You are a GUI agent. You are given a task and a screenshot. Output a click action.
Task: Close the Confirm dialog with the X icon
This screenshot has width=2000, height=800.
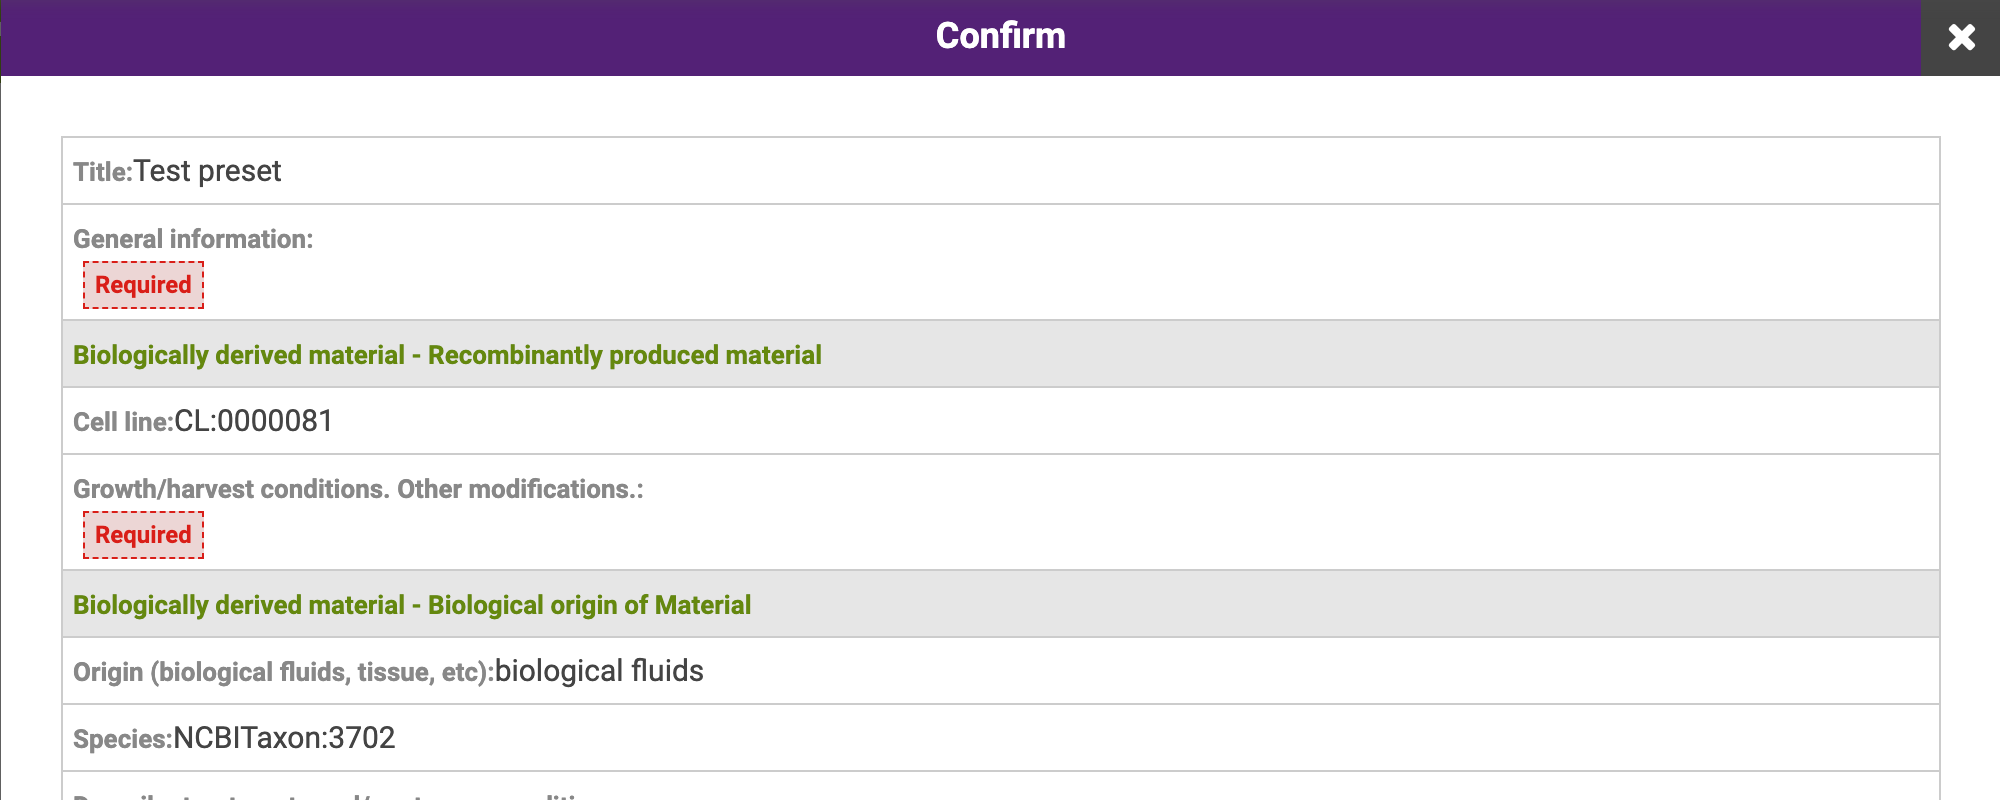[1961, 38]
